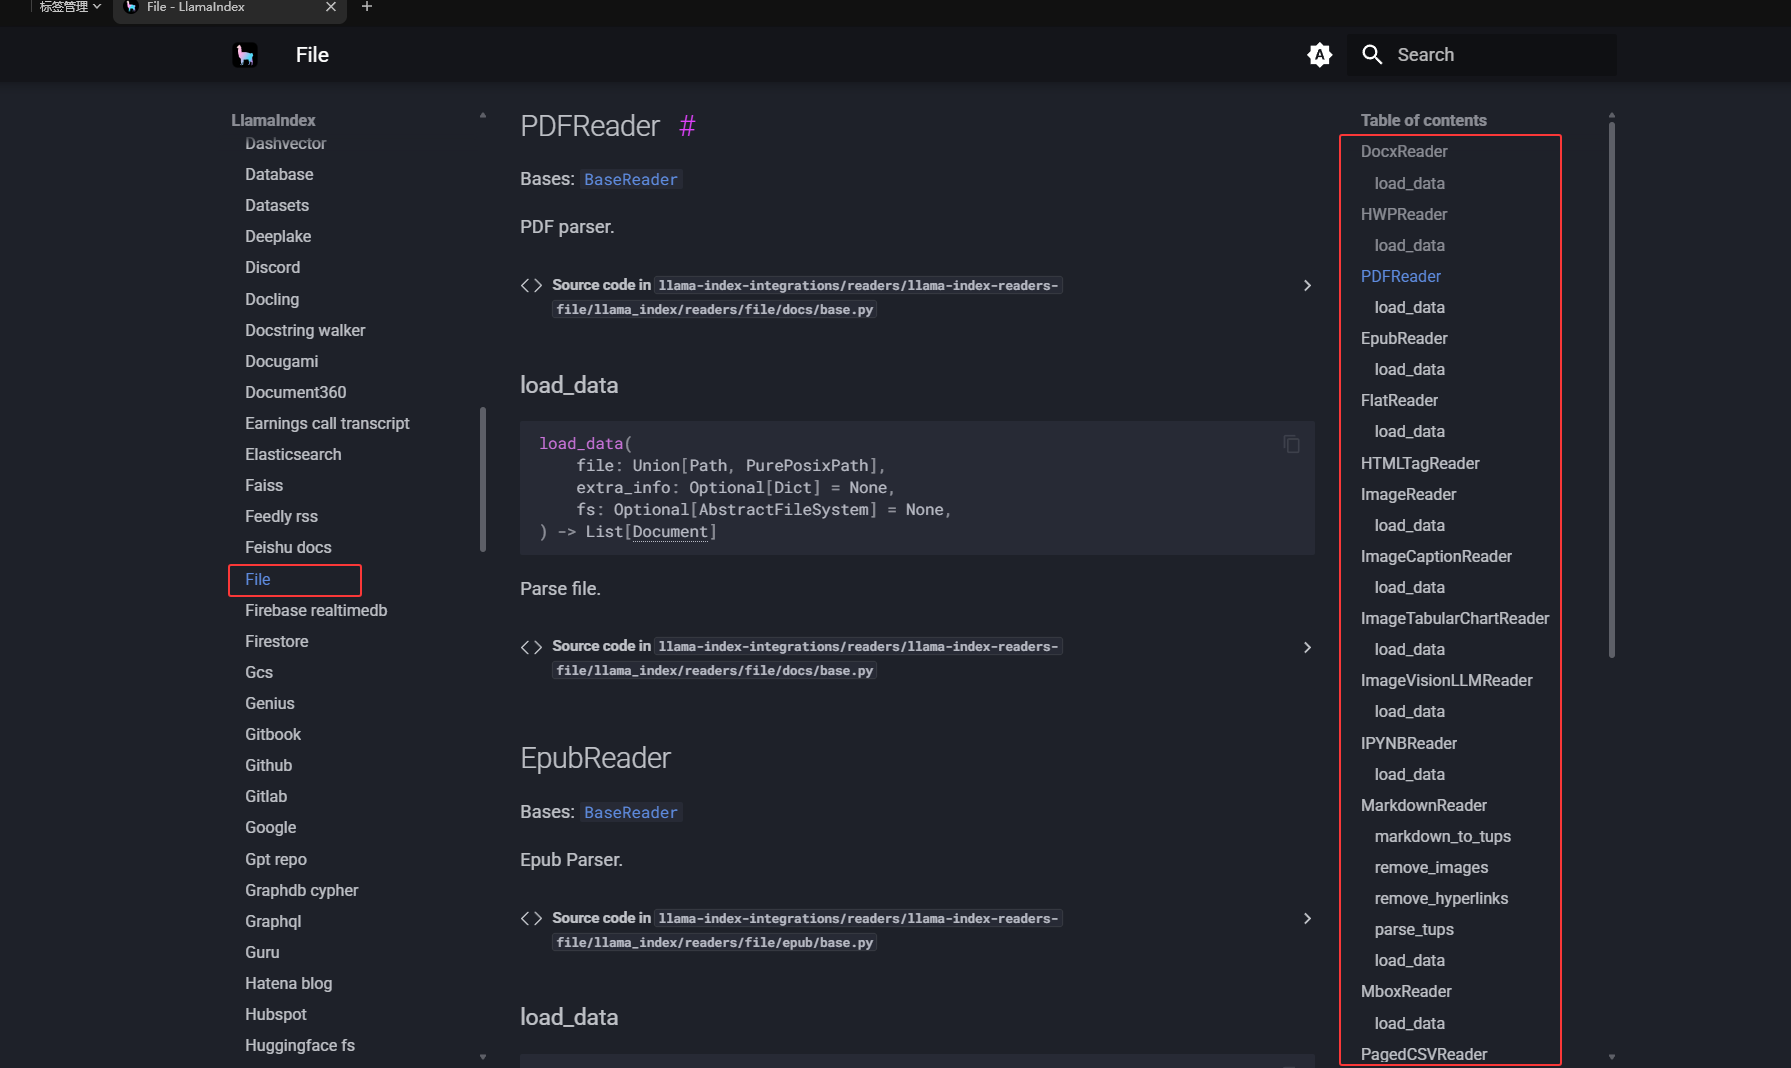This screenshot has width=1791, height=1068.
Task: Open Earnings call transcript in sidebar
Action: [327, 423]
